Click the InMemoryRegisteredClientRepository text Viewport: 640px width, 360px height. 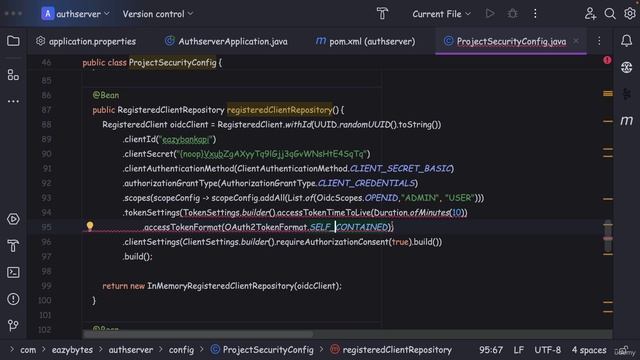coord(220,286)
